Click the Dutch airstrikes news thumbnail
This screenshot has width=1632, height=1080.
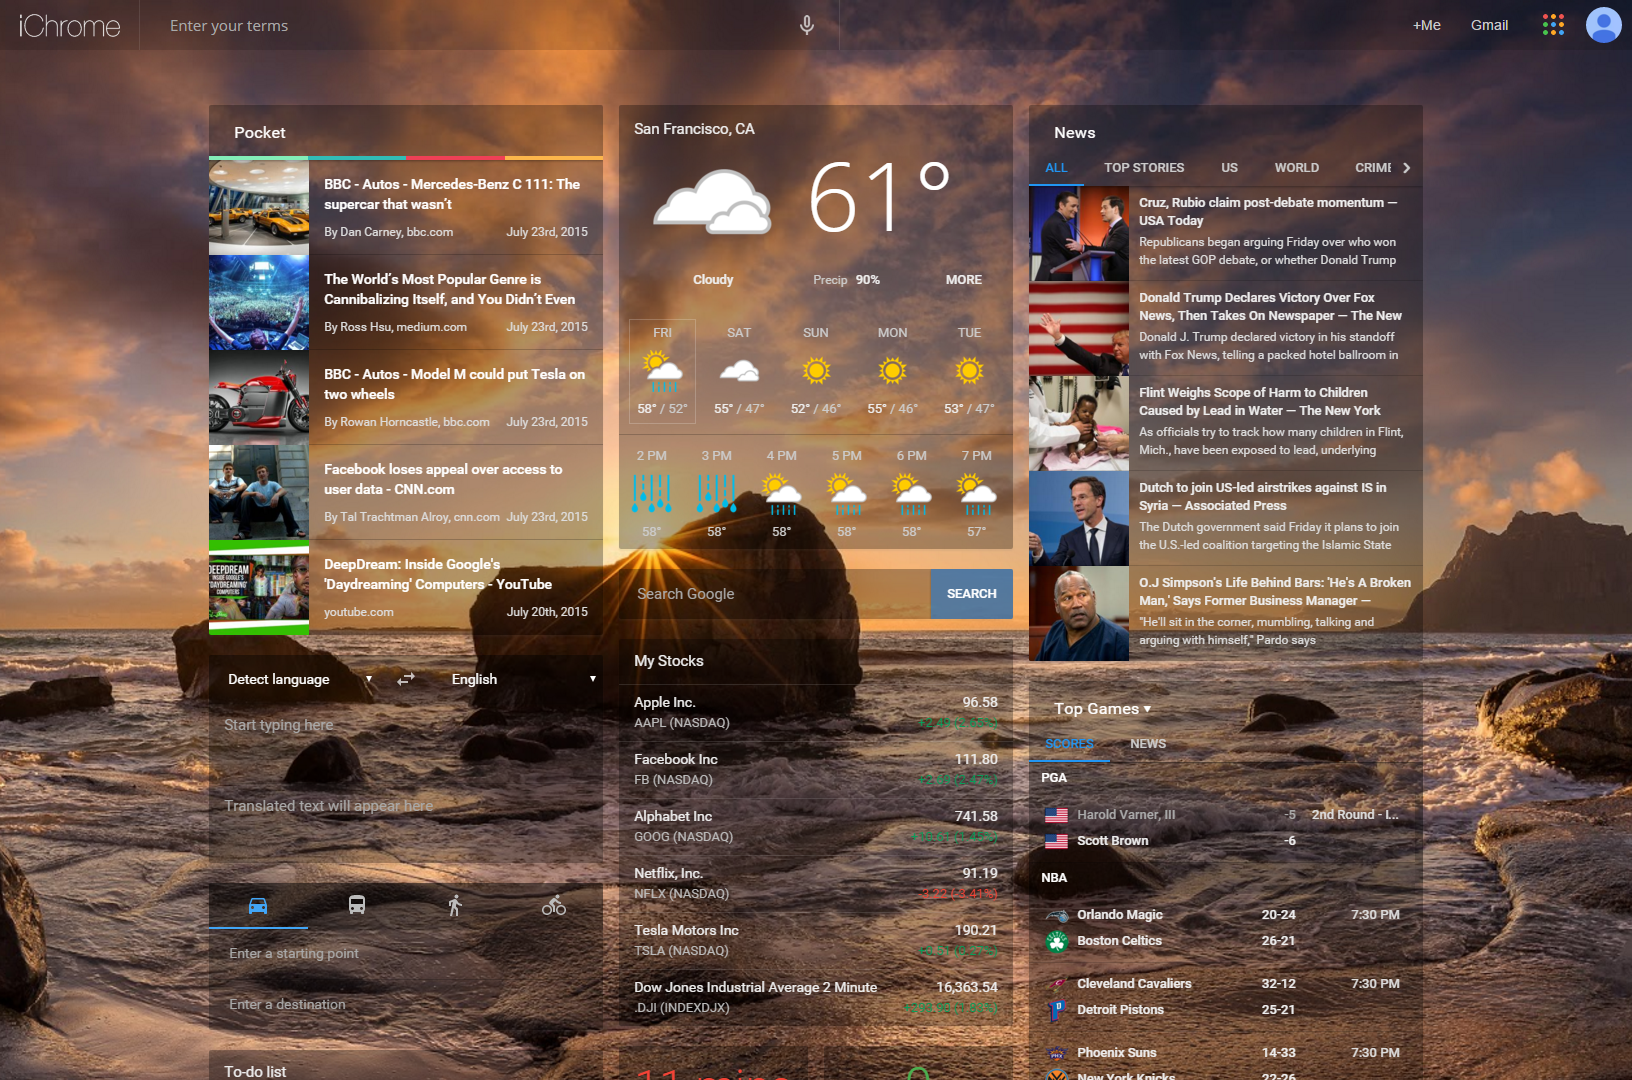pos(1079,518)
